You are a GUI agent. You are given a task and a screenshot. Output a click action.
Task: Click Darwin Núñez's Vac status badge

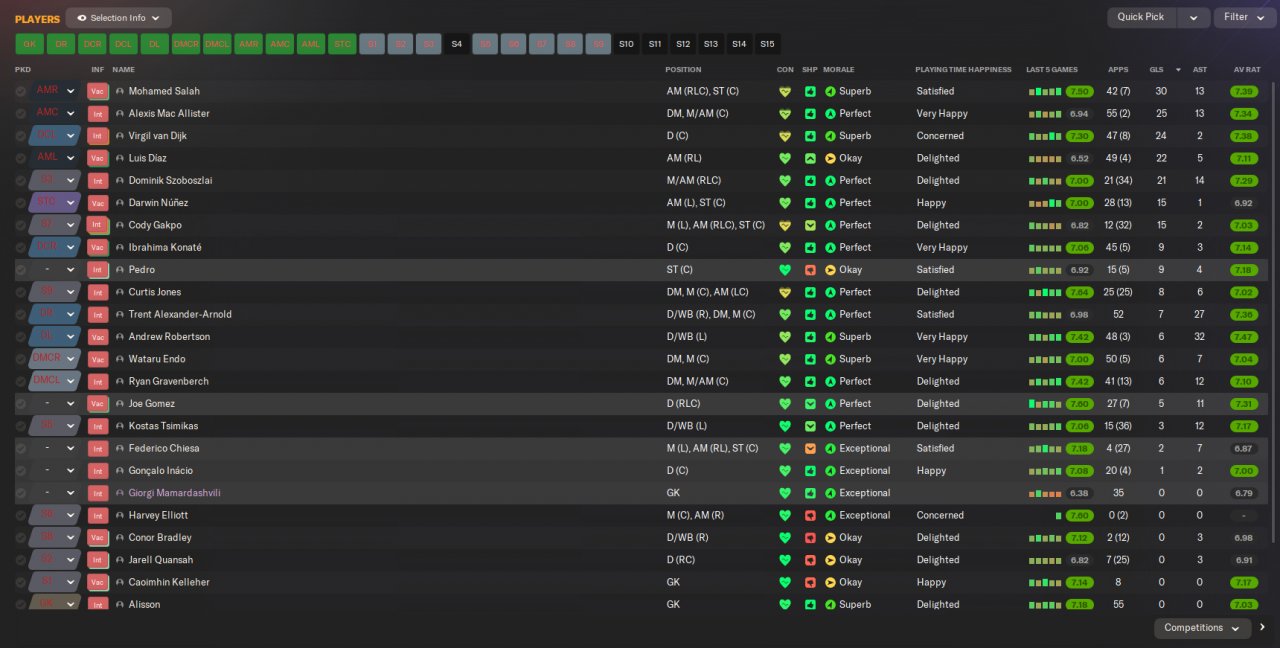(98, 203)
